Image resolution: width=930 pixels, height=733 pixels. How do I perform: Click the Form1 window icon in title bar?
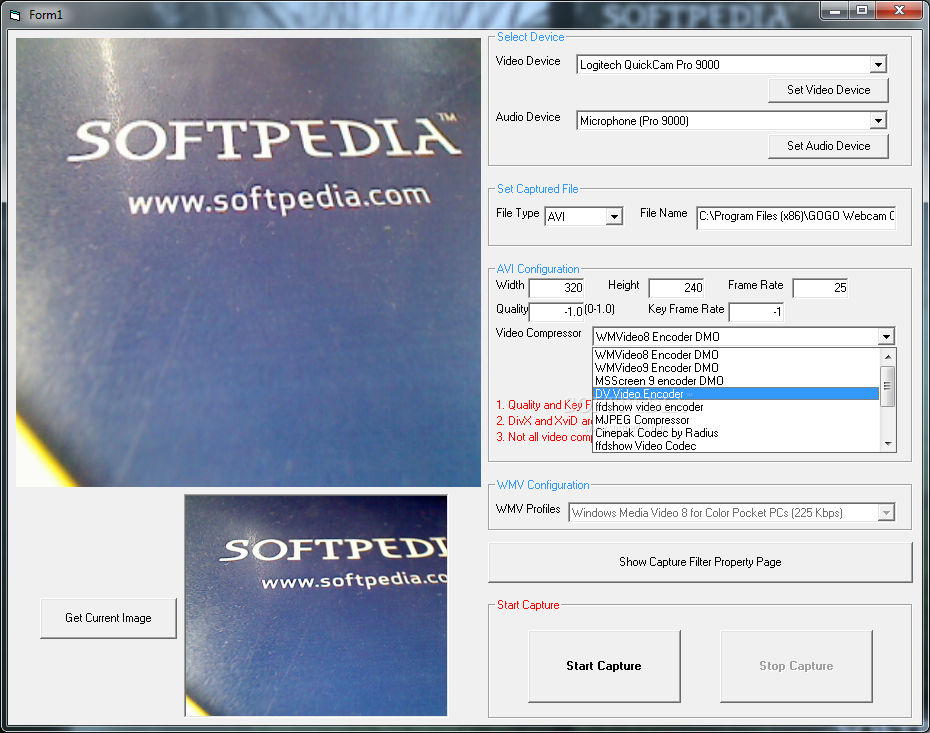click(15, 15)
